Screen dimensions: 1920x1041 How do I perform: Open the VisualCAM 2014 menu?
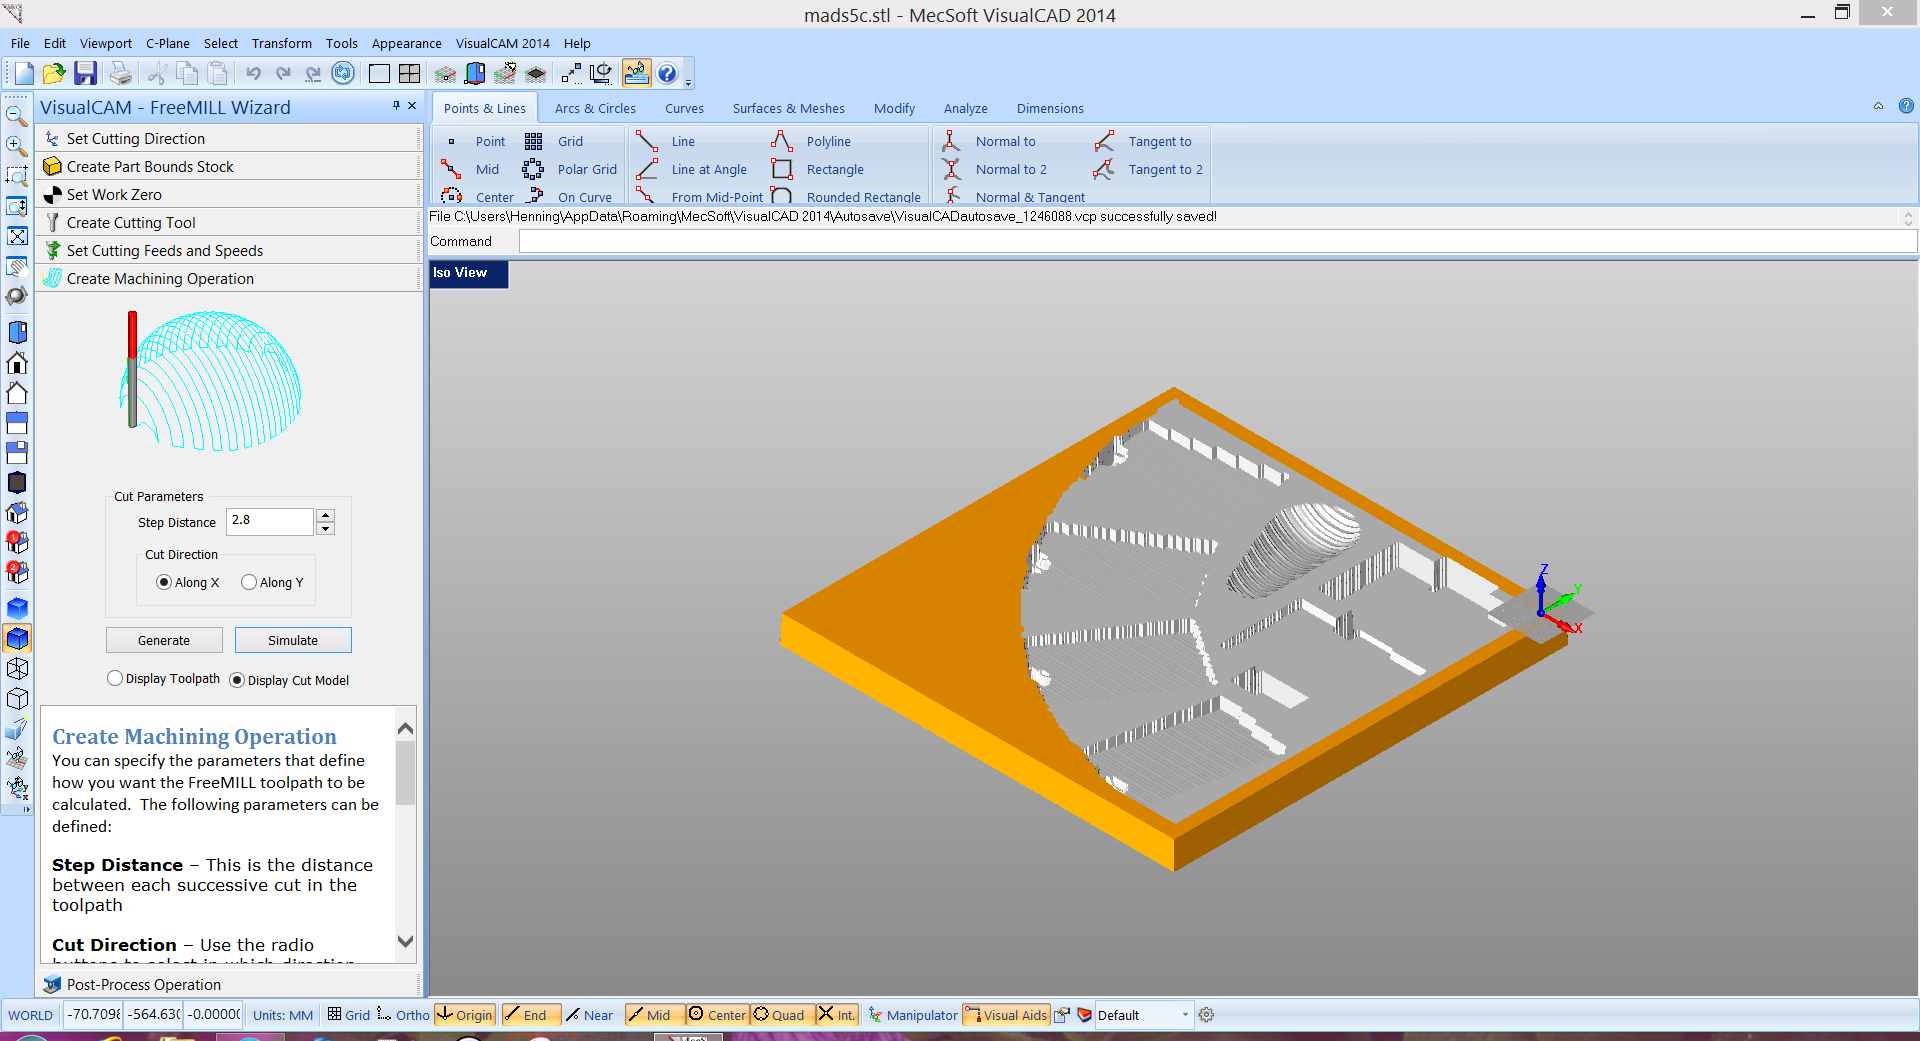coord(502,43)
